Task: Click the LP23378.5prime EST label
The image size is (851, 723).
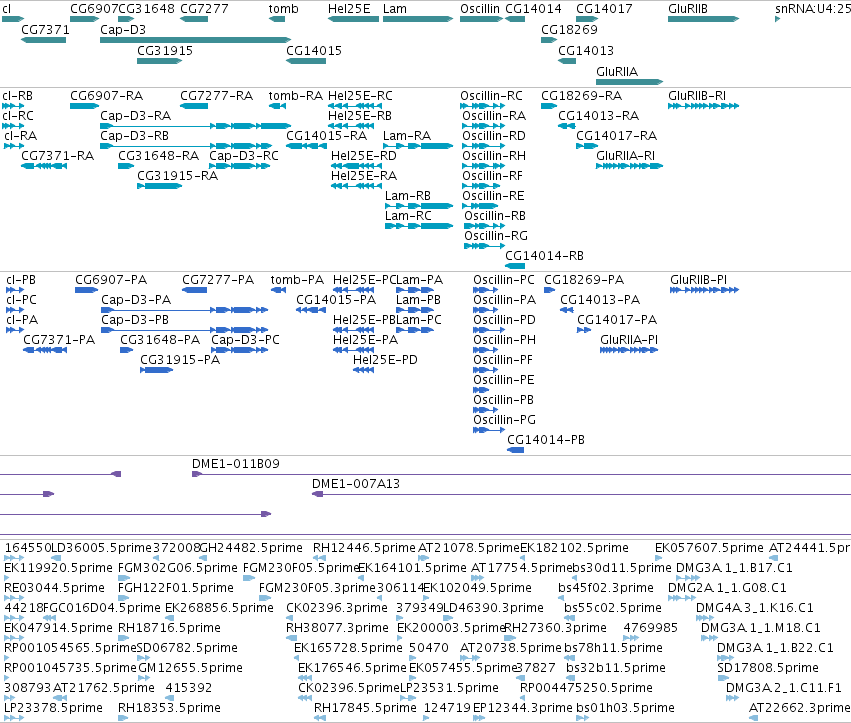Action: click(53, 708)
